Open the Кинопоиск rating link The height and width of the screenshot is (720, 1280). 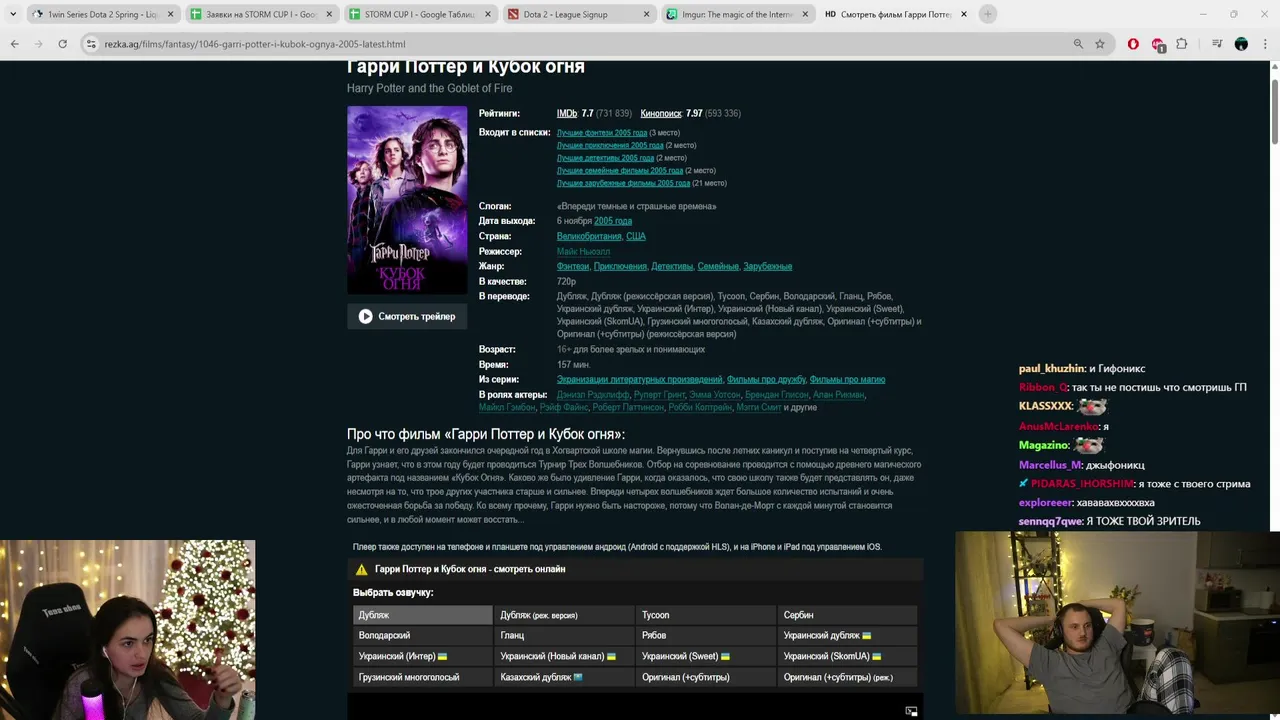pyautogui.click(x=661, y=113)
